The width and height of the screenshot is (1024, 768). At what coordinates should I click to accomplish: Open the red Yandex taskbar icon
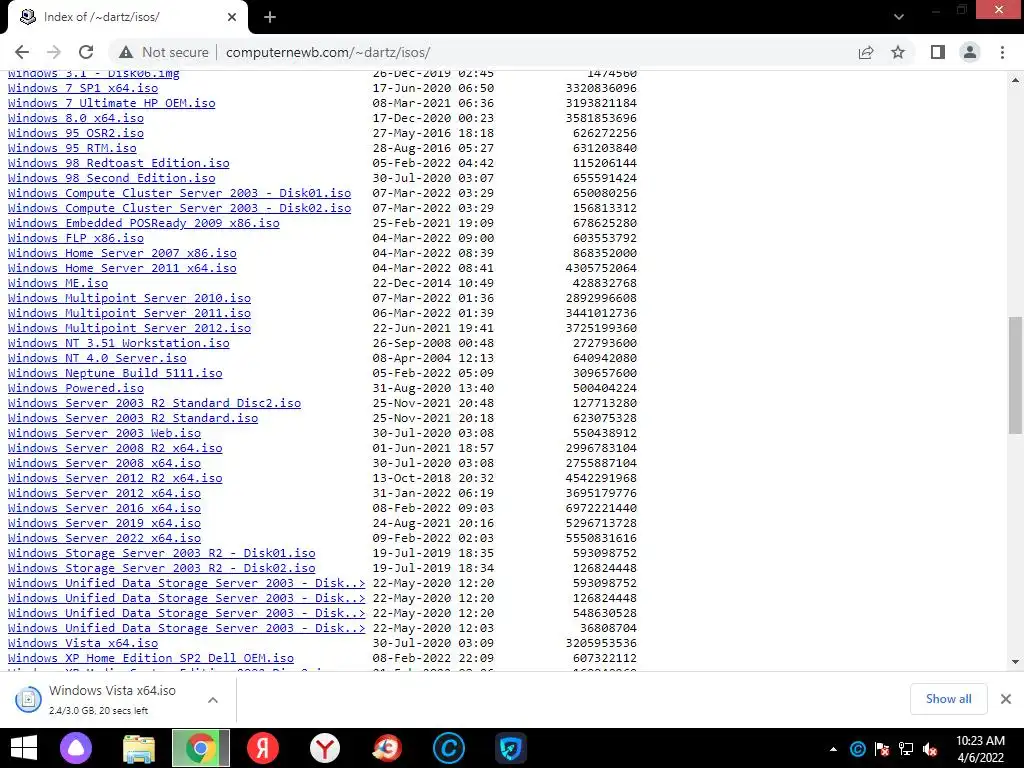tap(263, 748)
